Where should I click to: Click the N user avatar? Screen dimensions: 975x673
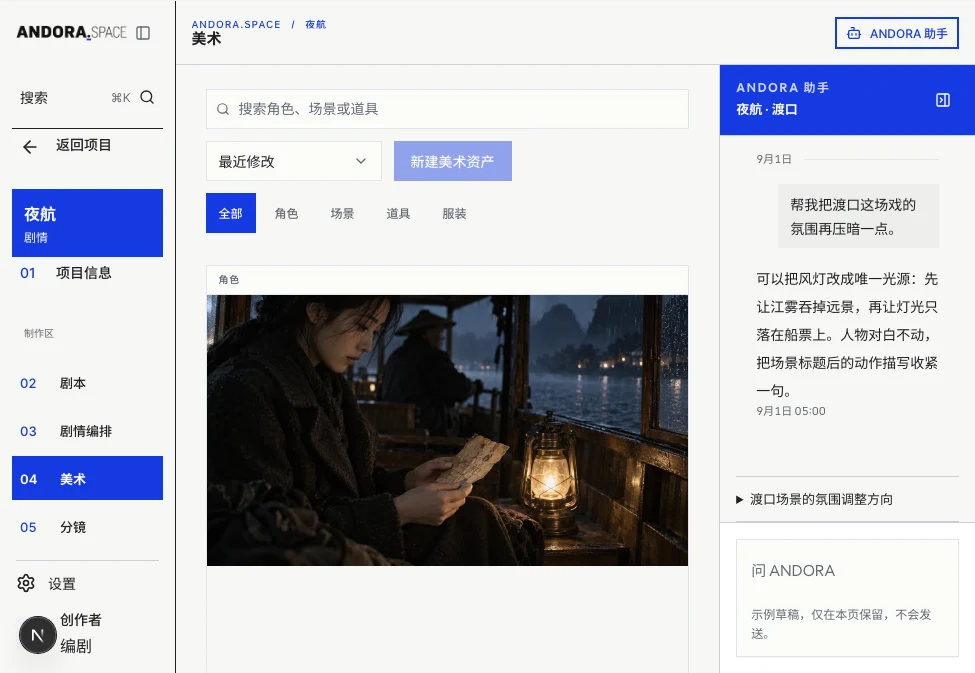point(37,634)
